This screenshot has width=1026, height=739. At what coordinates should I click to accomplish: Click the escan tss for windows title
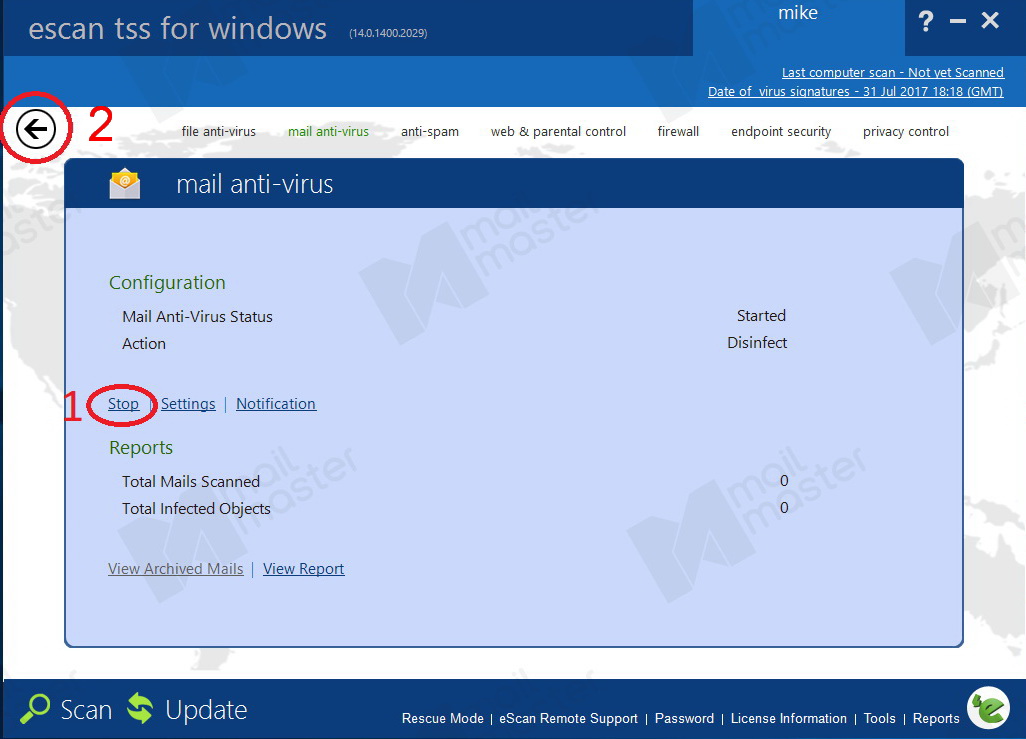tap(177, 29)
